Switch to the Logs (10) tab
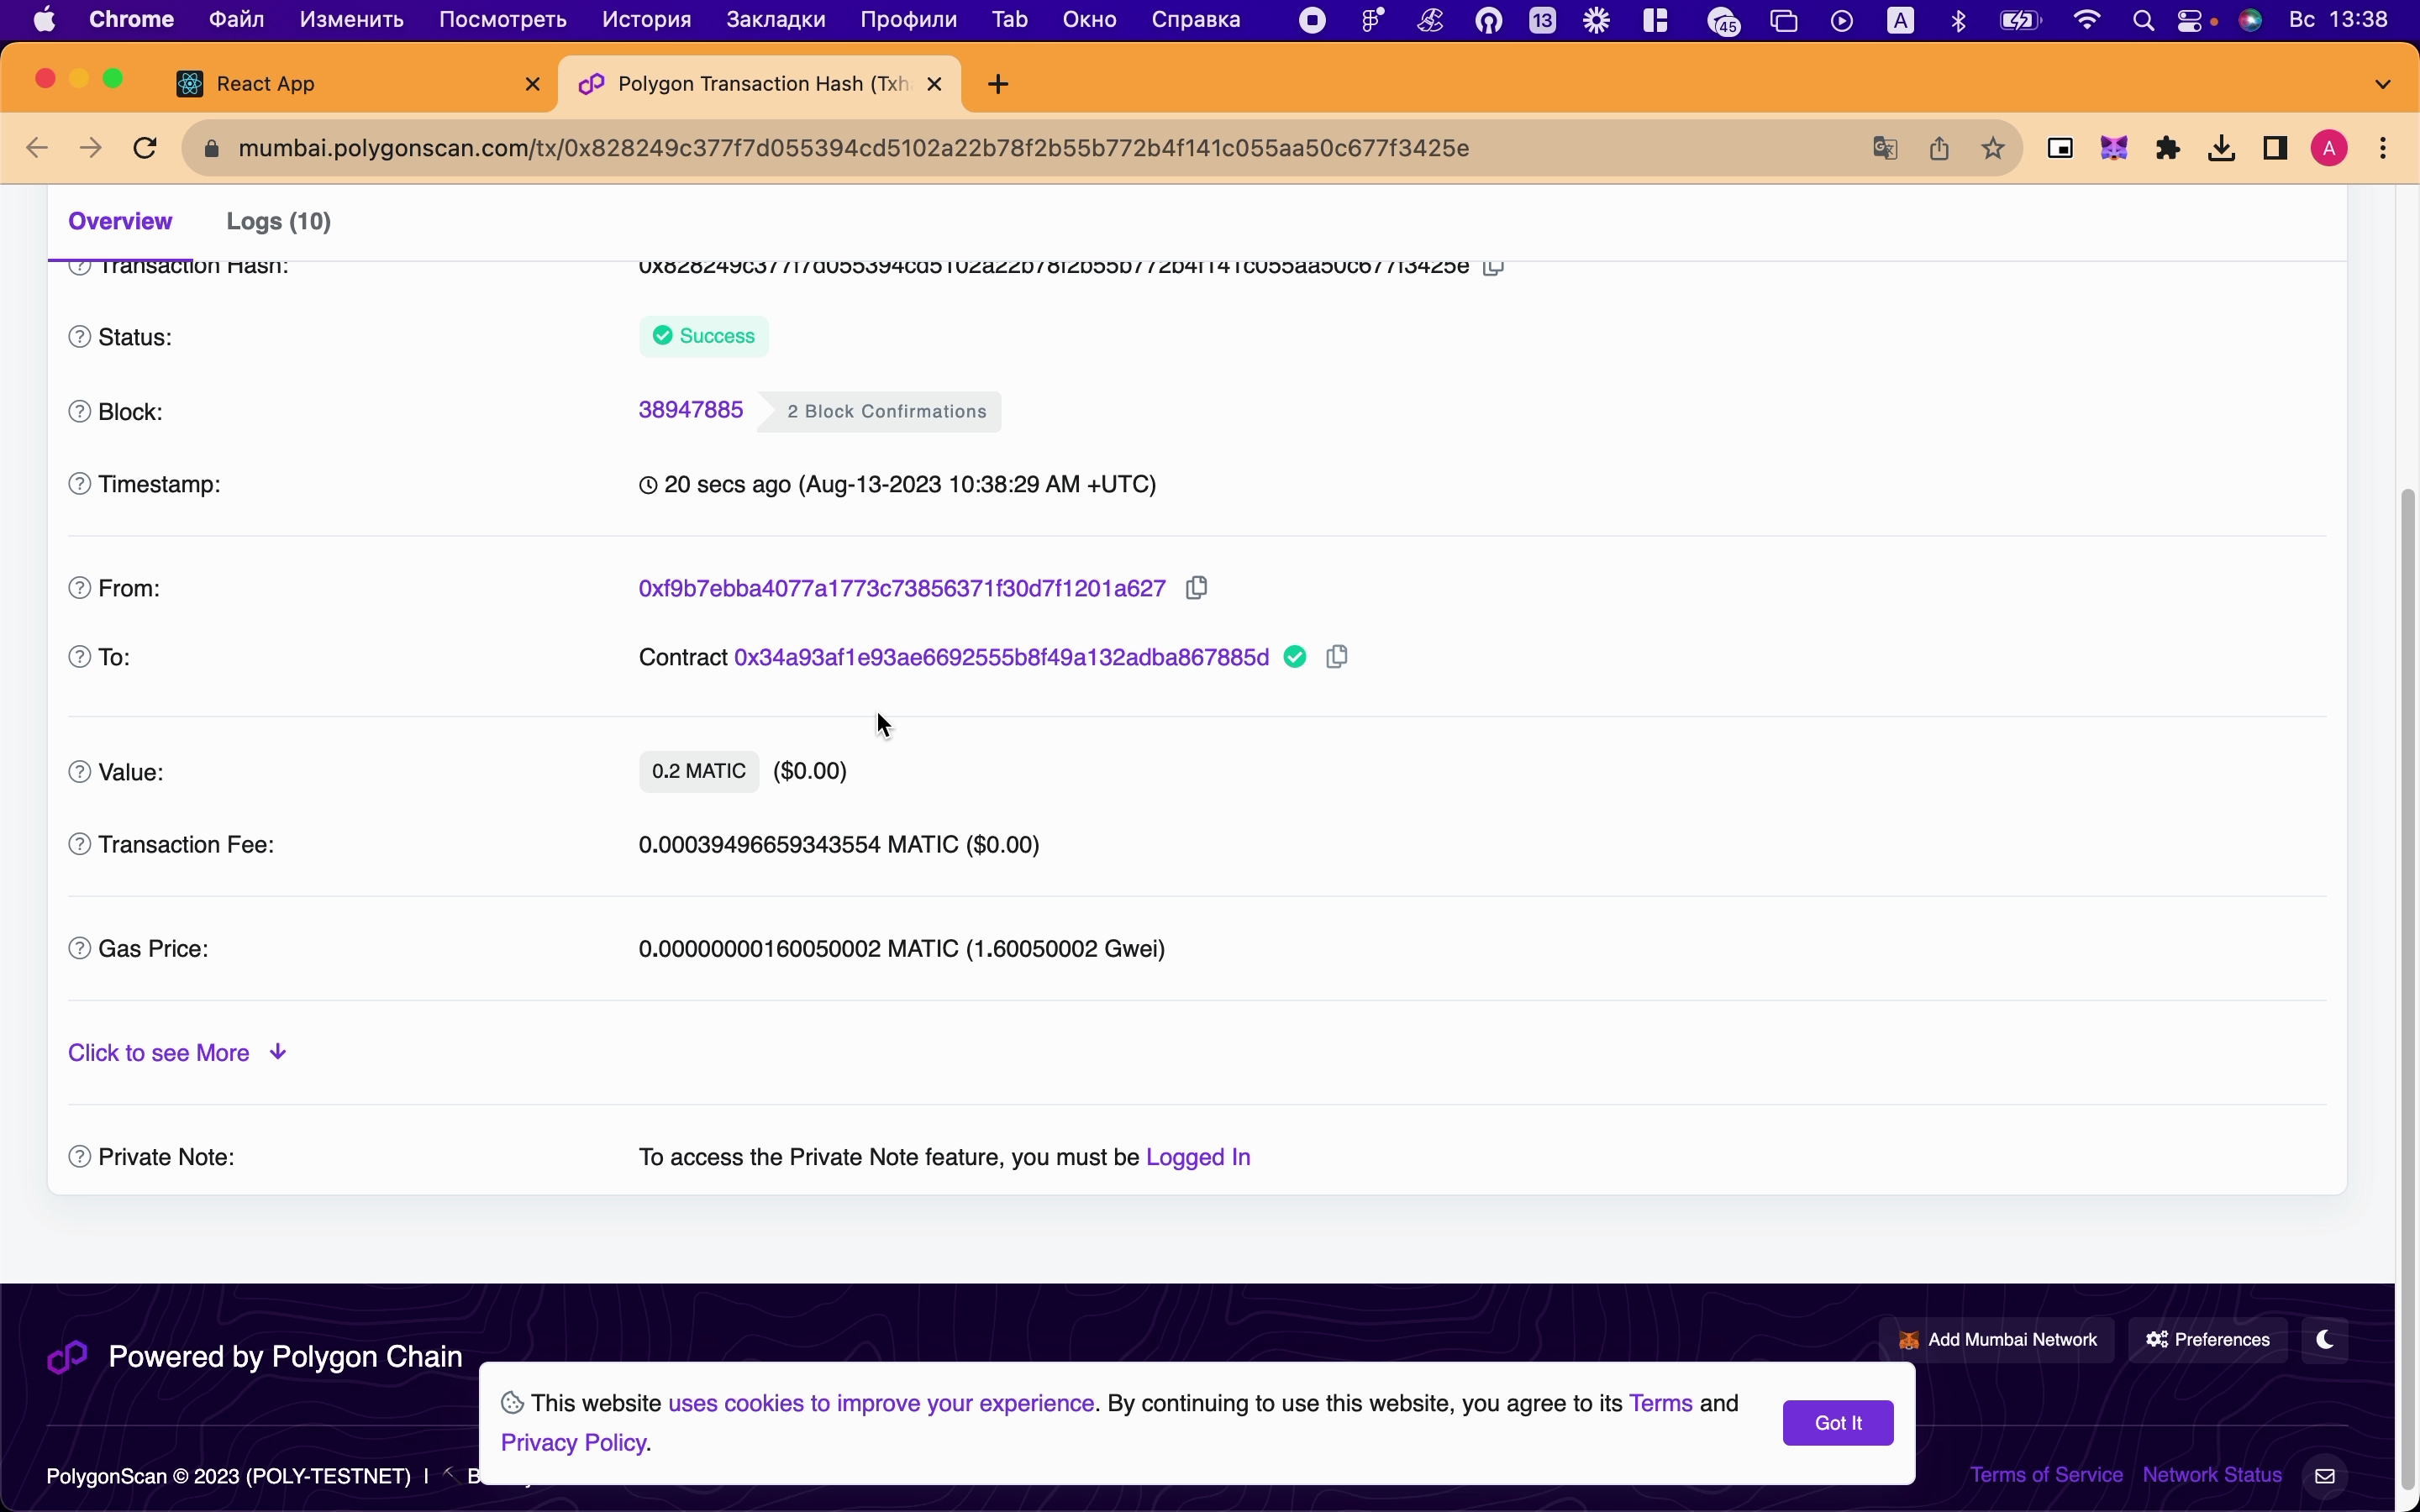The image size is (2420, 1512). [279, 221]
